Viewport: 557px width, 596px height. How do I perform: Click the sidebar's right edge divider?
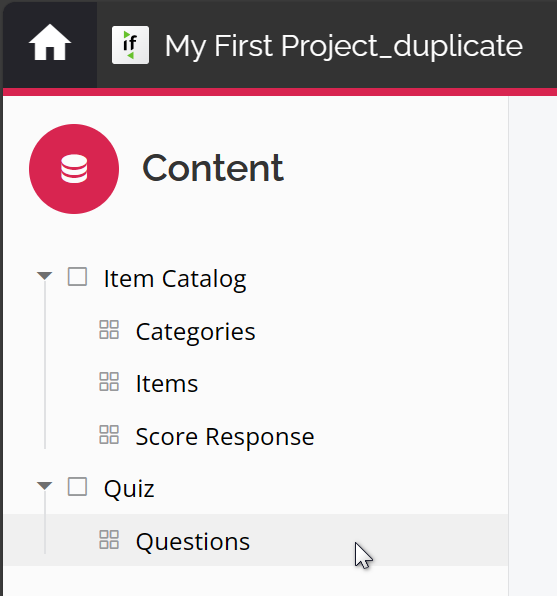(508, 346)
